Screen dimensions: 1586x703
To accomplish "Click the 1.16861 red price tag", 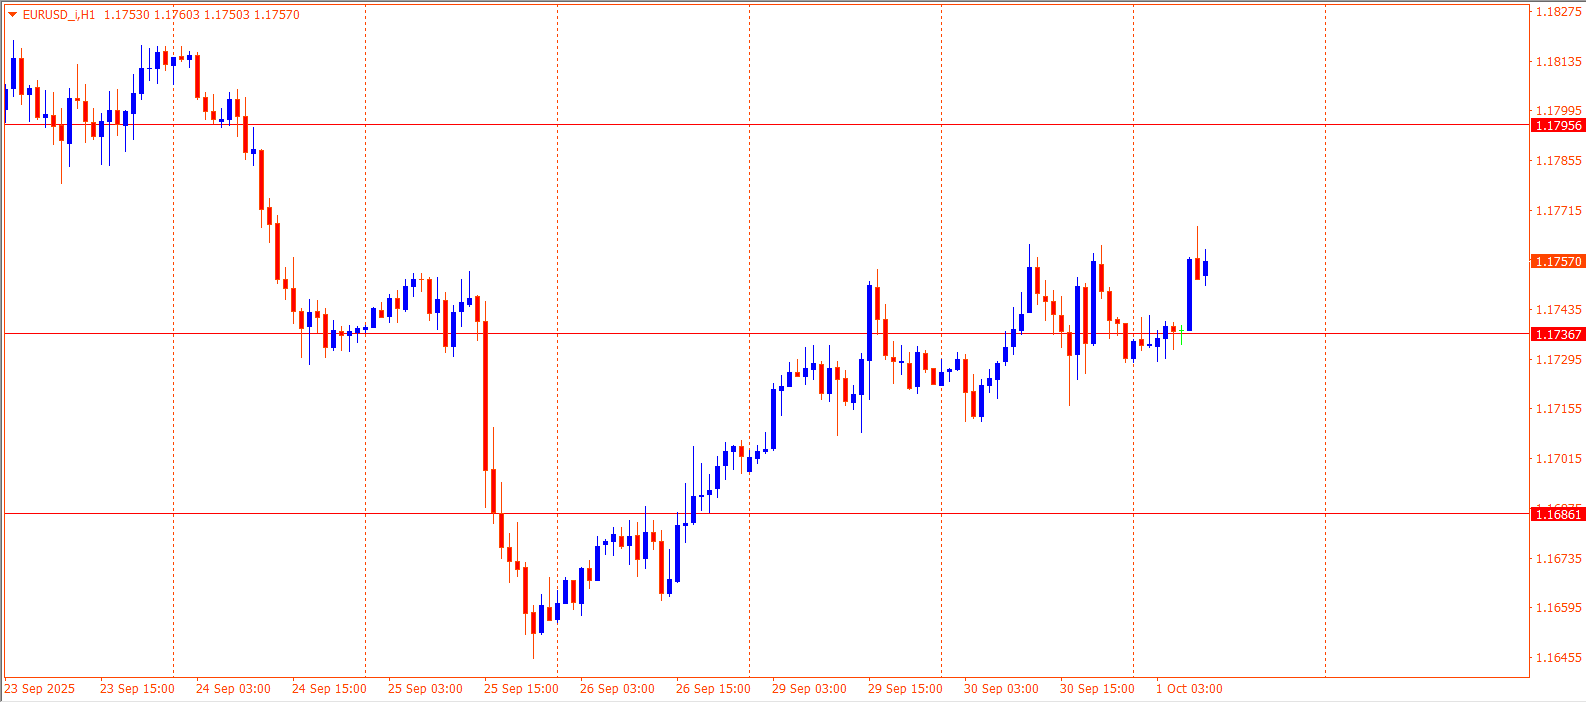I will (1558, 515).
